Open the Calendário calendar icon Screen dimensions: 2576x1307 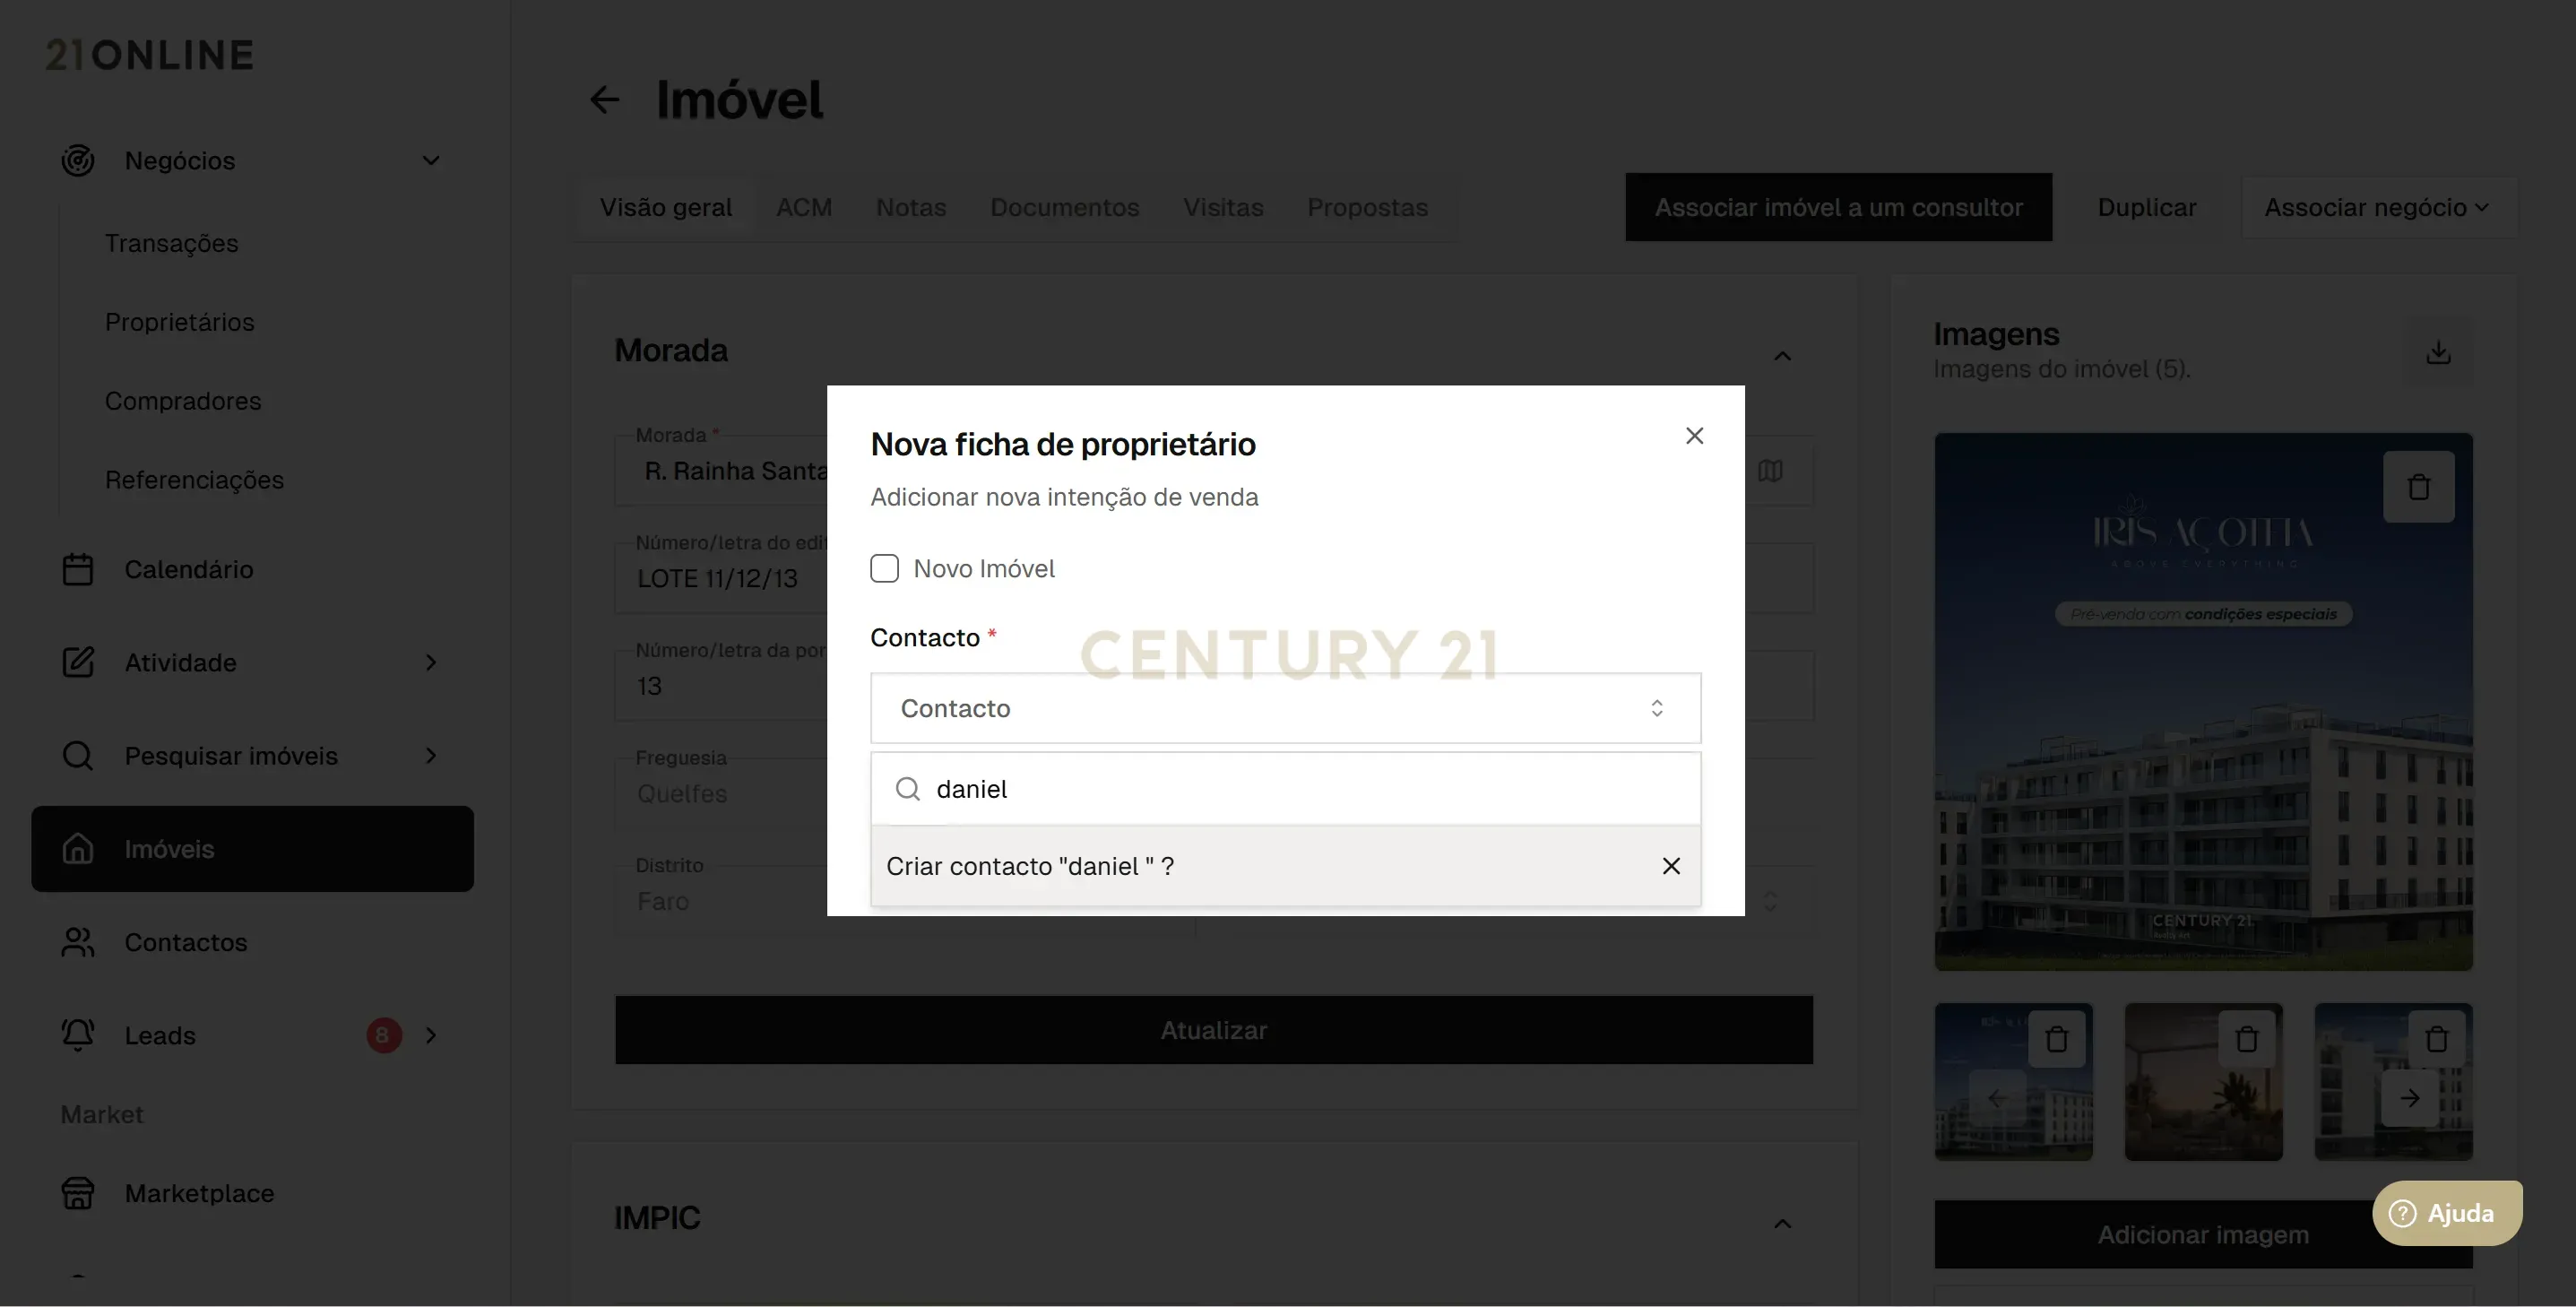(x=78, y=569)
